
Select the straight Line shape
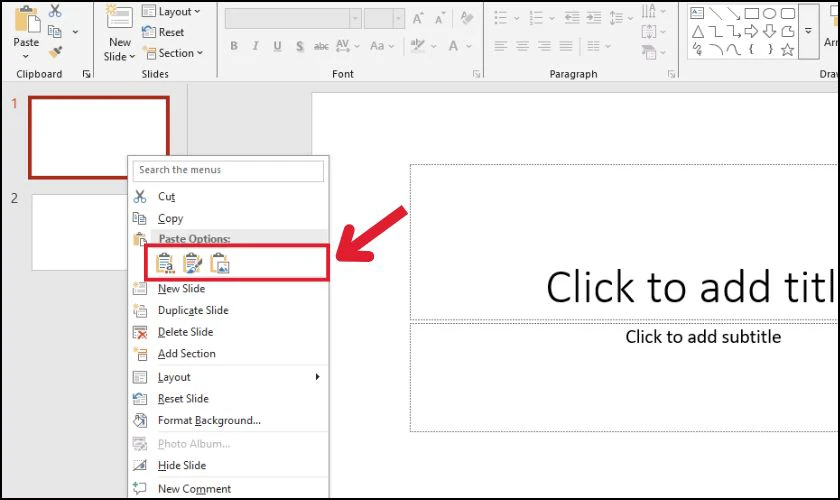click(x=715, y=13)
